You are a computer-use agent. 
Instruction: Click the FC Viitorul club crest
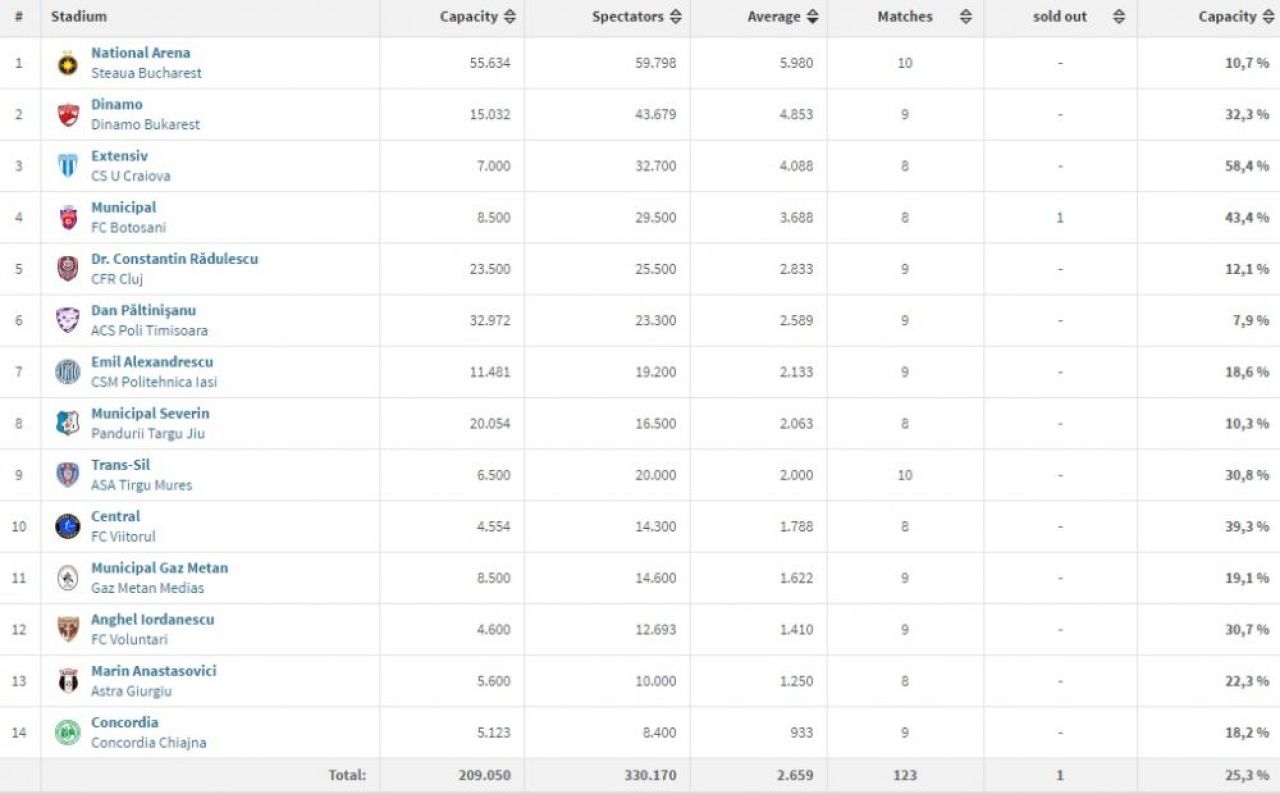[68, 527]
